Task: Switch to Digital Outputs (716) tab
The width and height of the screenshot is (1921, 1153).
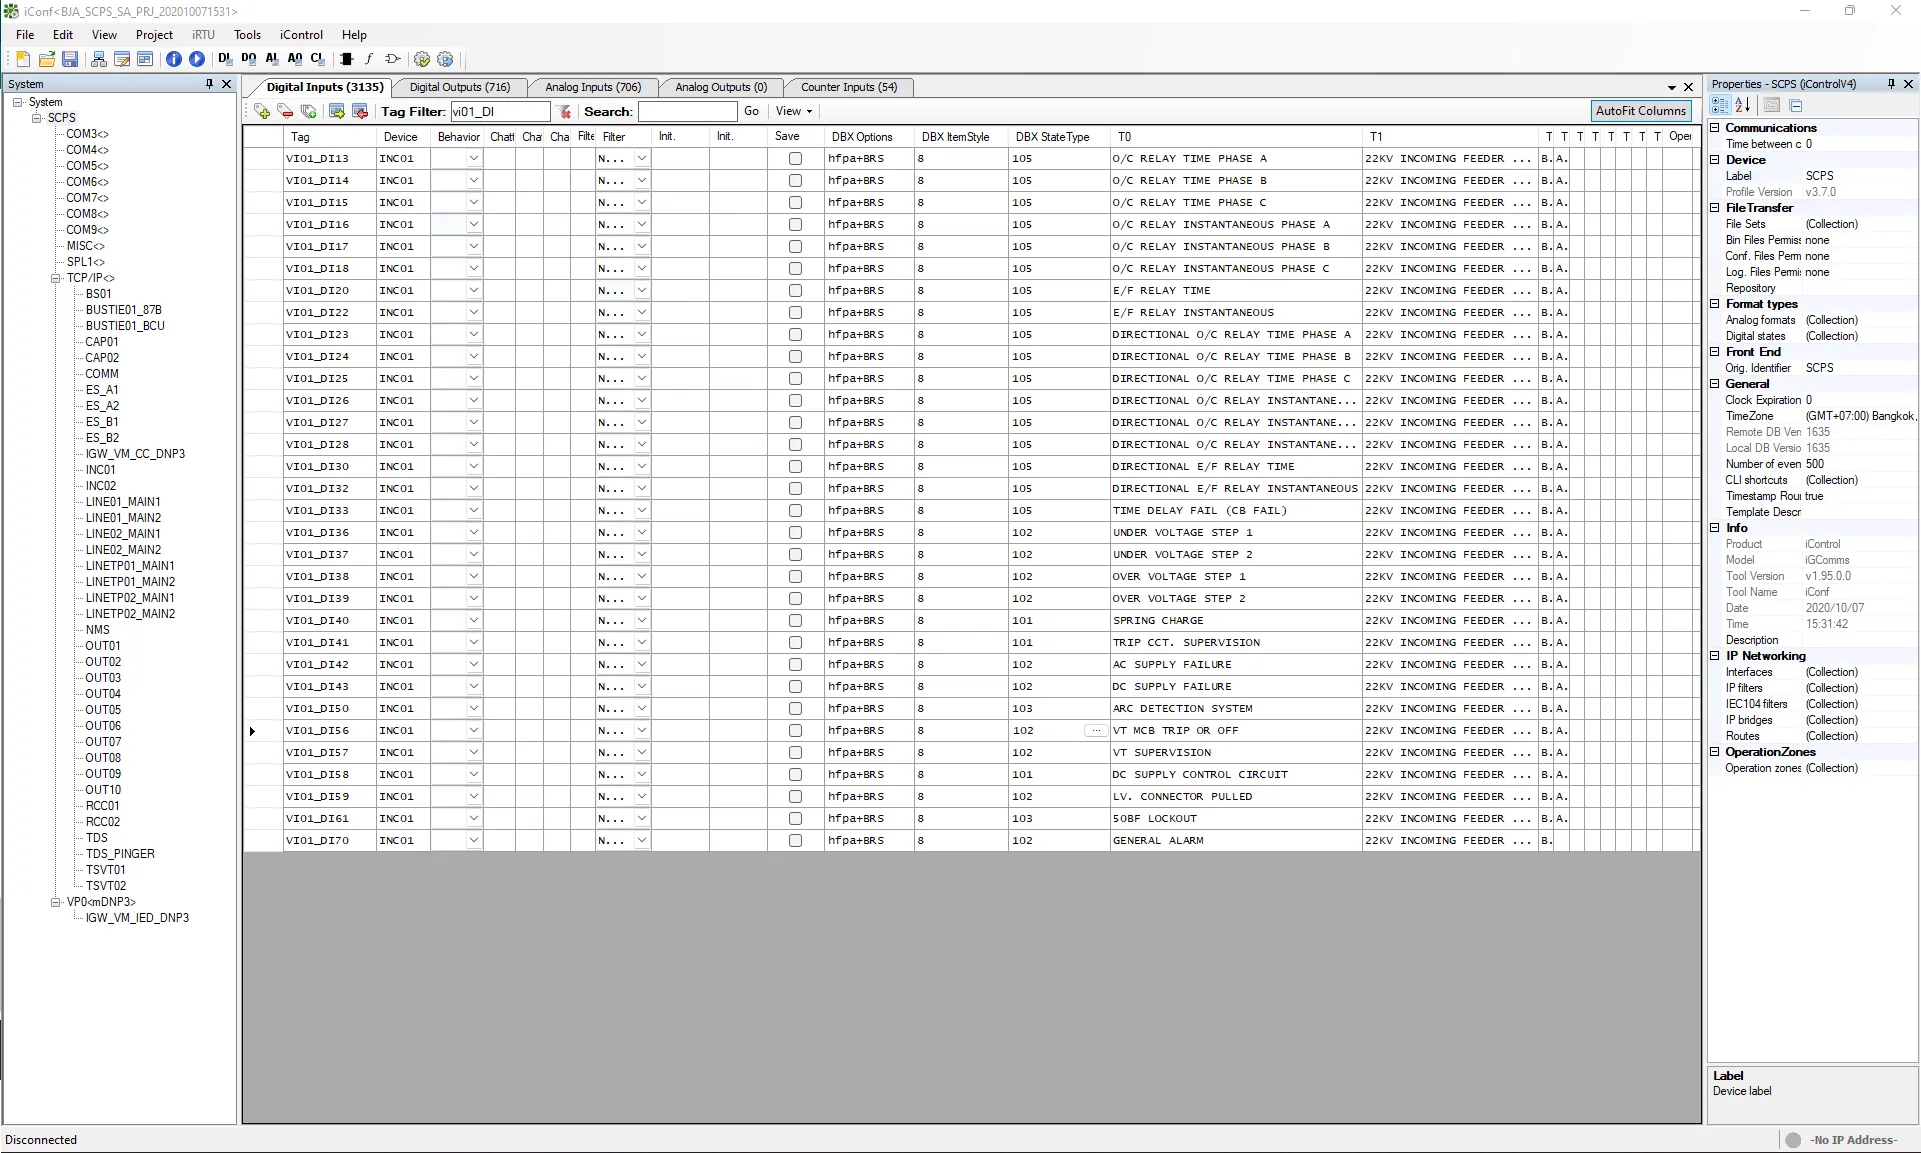Action: click(x=459, y=87)
